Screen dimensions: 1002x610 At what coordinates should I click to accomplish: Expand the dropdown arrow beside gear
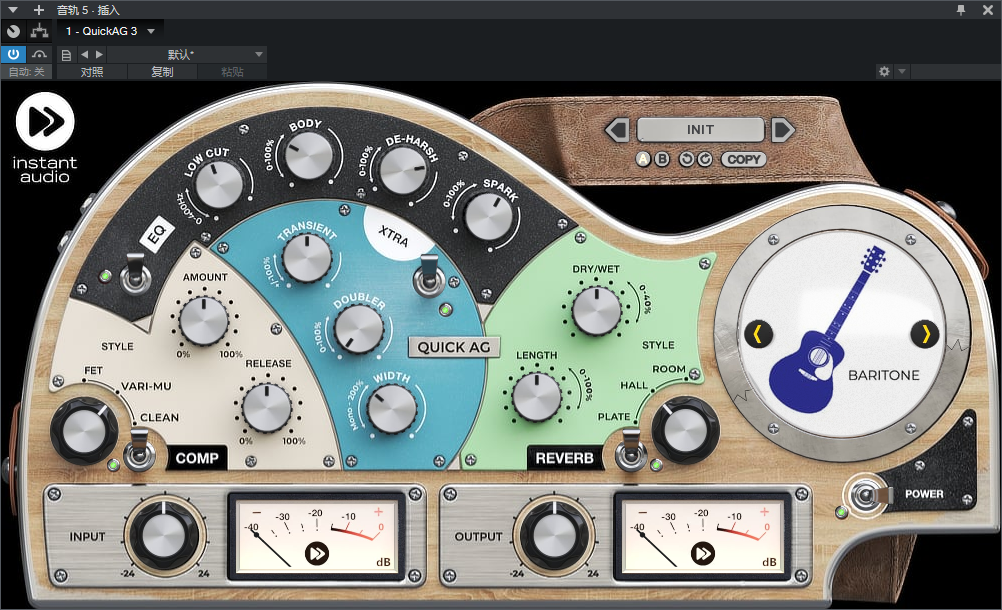[x=902, y=72]
